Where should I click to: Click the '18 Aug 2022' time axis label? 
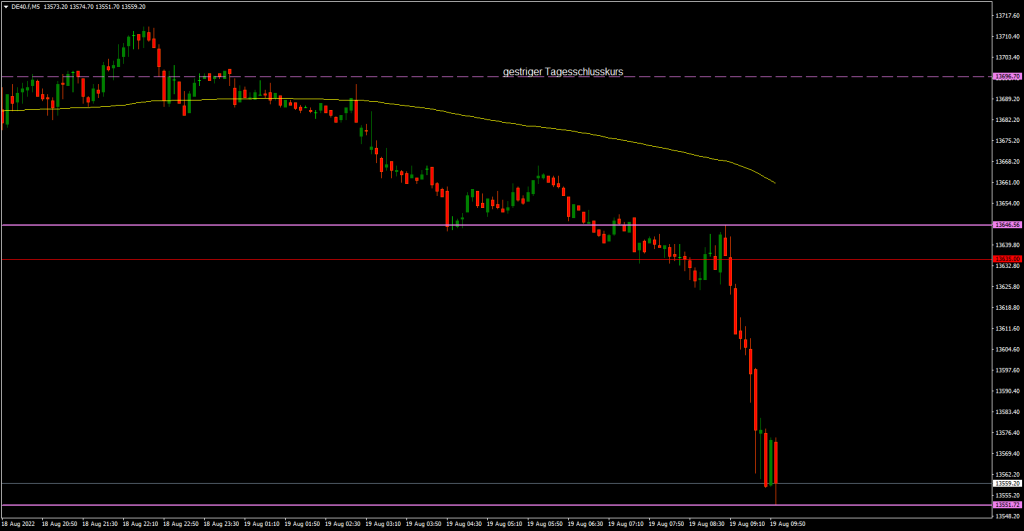pyautogui.click(x=22, y=523)
